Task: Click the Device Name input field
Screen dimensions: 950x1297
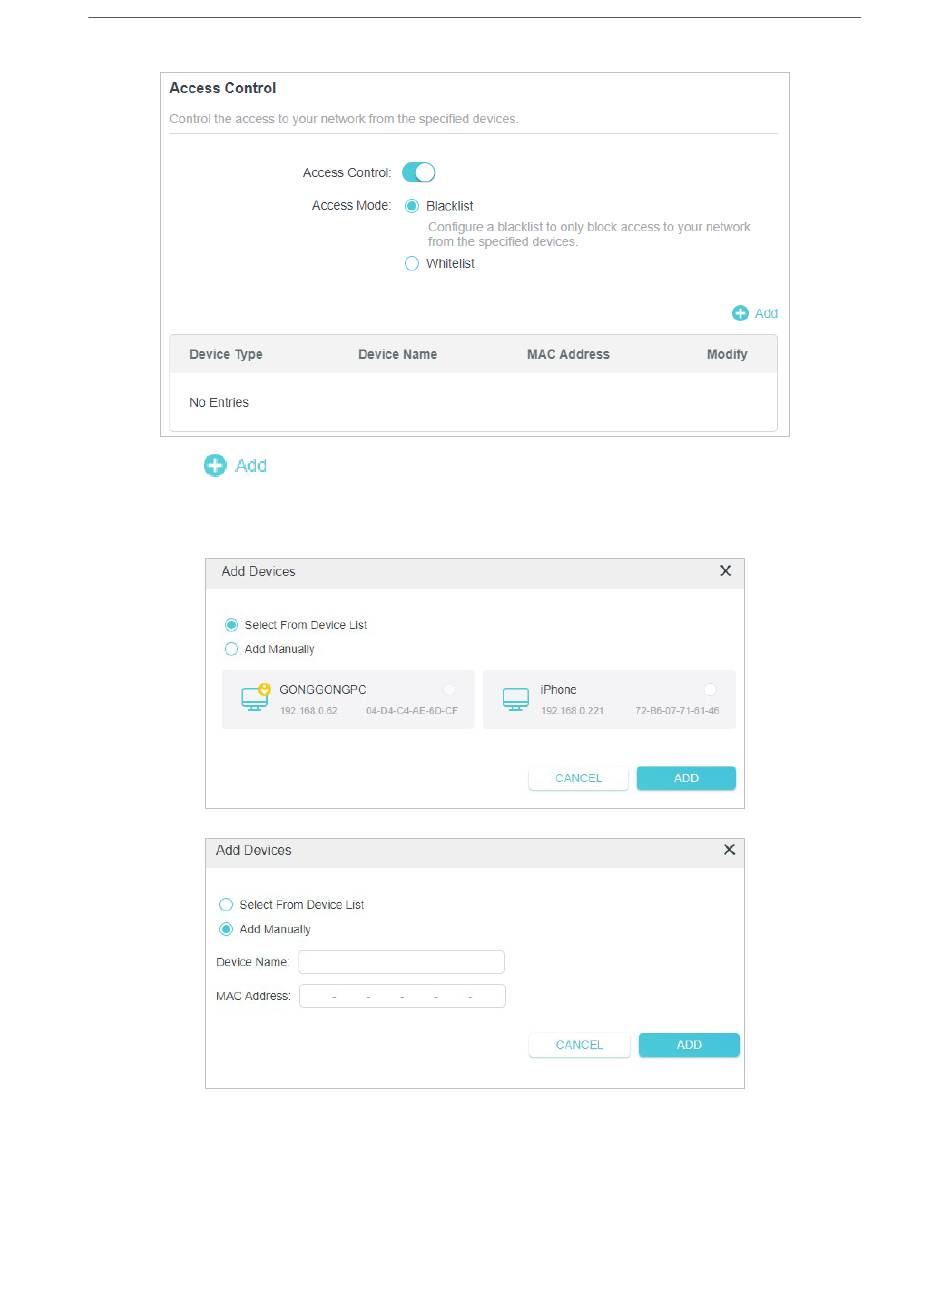Action: click(401, 962)
